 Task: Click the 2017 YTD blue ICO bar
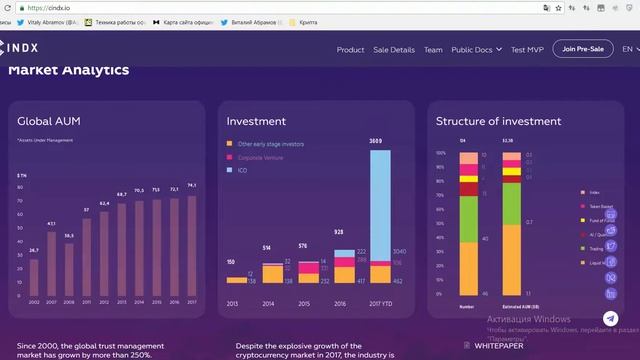pos(380,205)
